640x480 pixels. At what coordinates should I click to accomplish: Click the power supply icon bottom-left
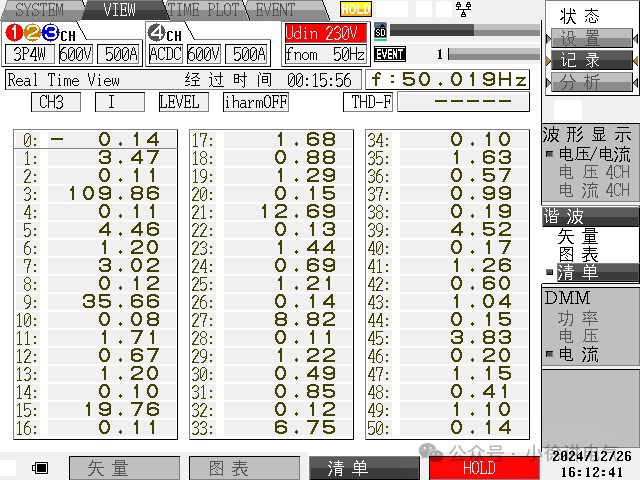coord(41,467)
